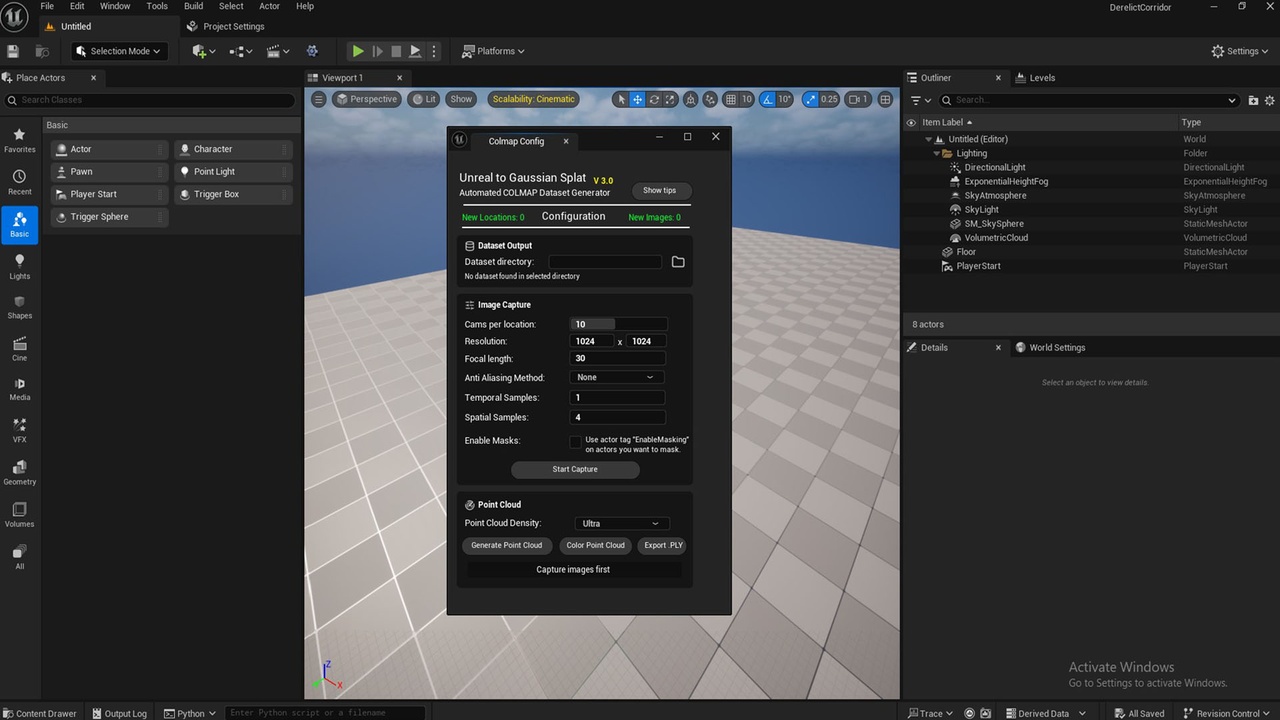This screenshot has height=720, width=1280.
Task: Open the Content Drawer
Action: 39,713
